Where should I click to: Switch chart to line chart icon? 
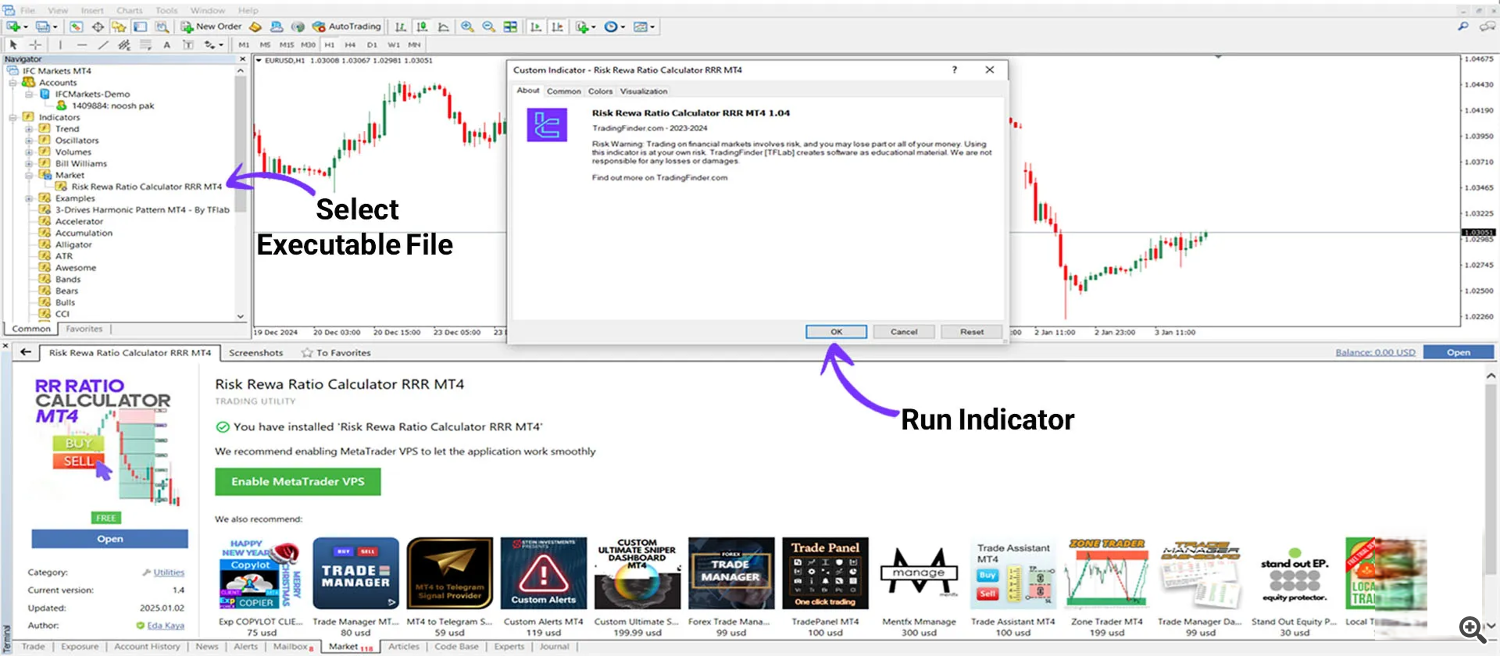pyautogui.click(x=444, y=27)
